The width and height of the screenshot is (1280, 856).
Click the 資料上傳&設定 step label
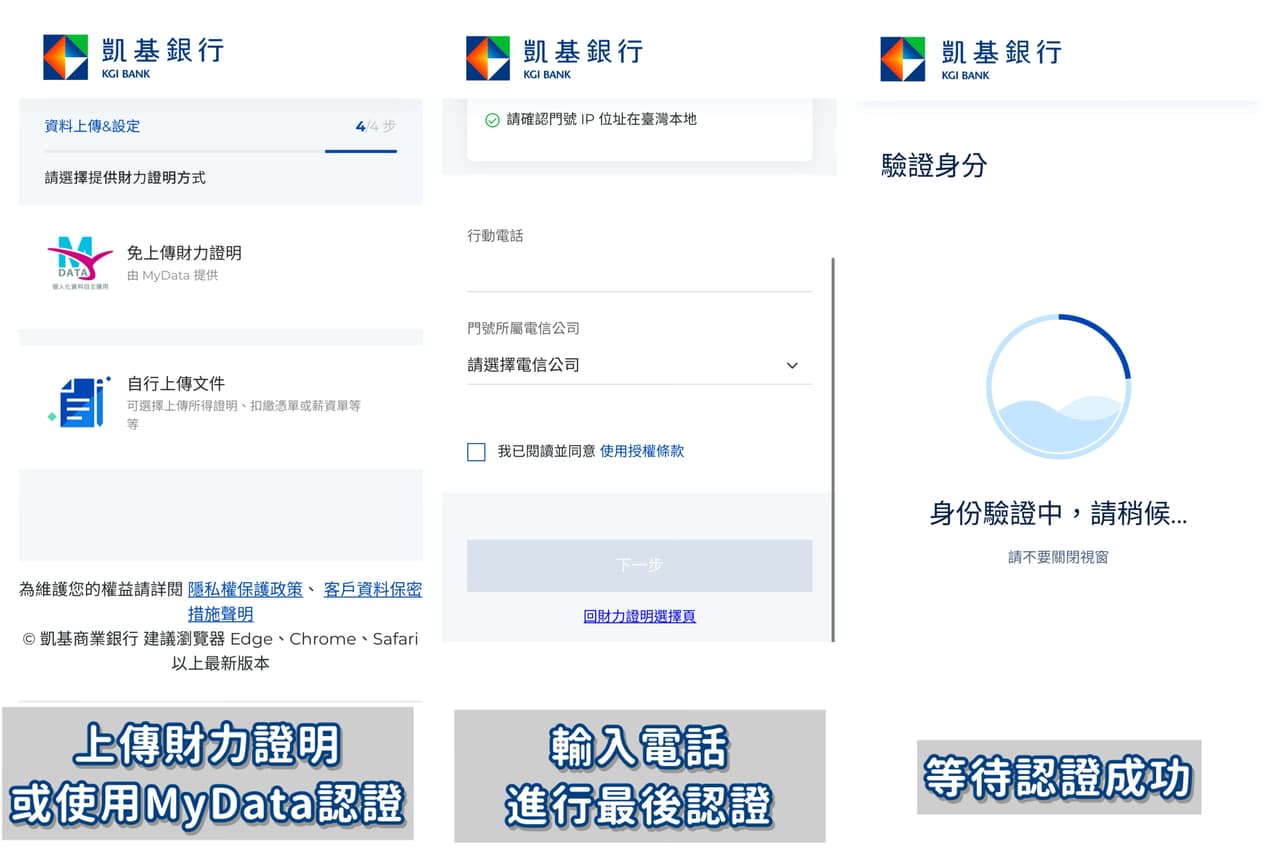pos(92,126)
